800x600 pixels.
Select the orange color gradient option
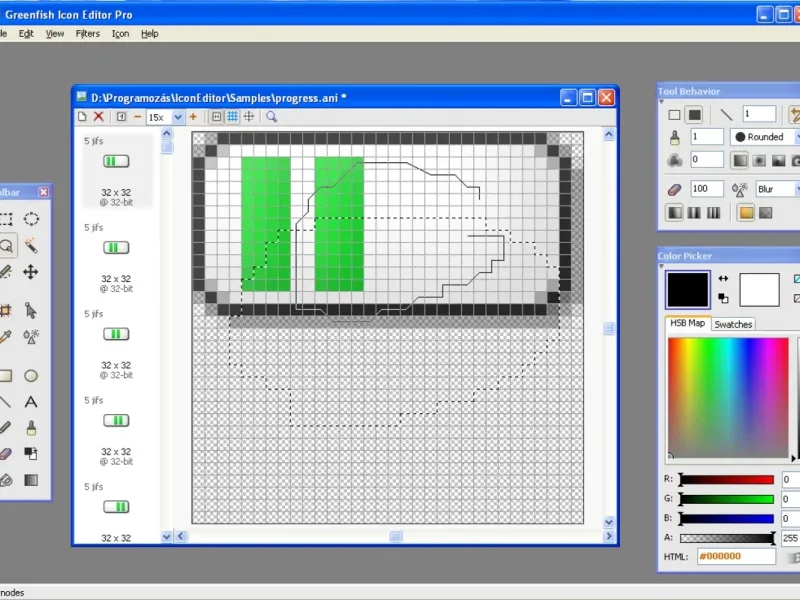(746, 212)
